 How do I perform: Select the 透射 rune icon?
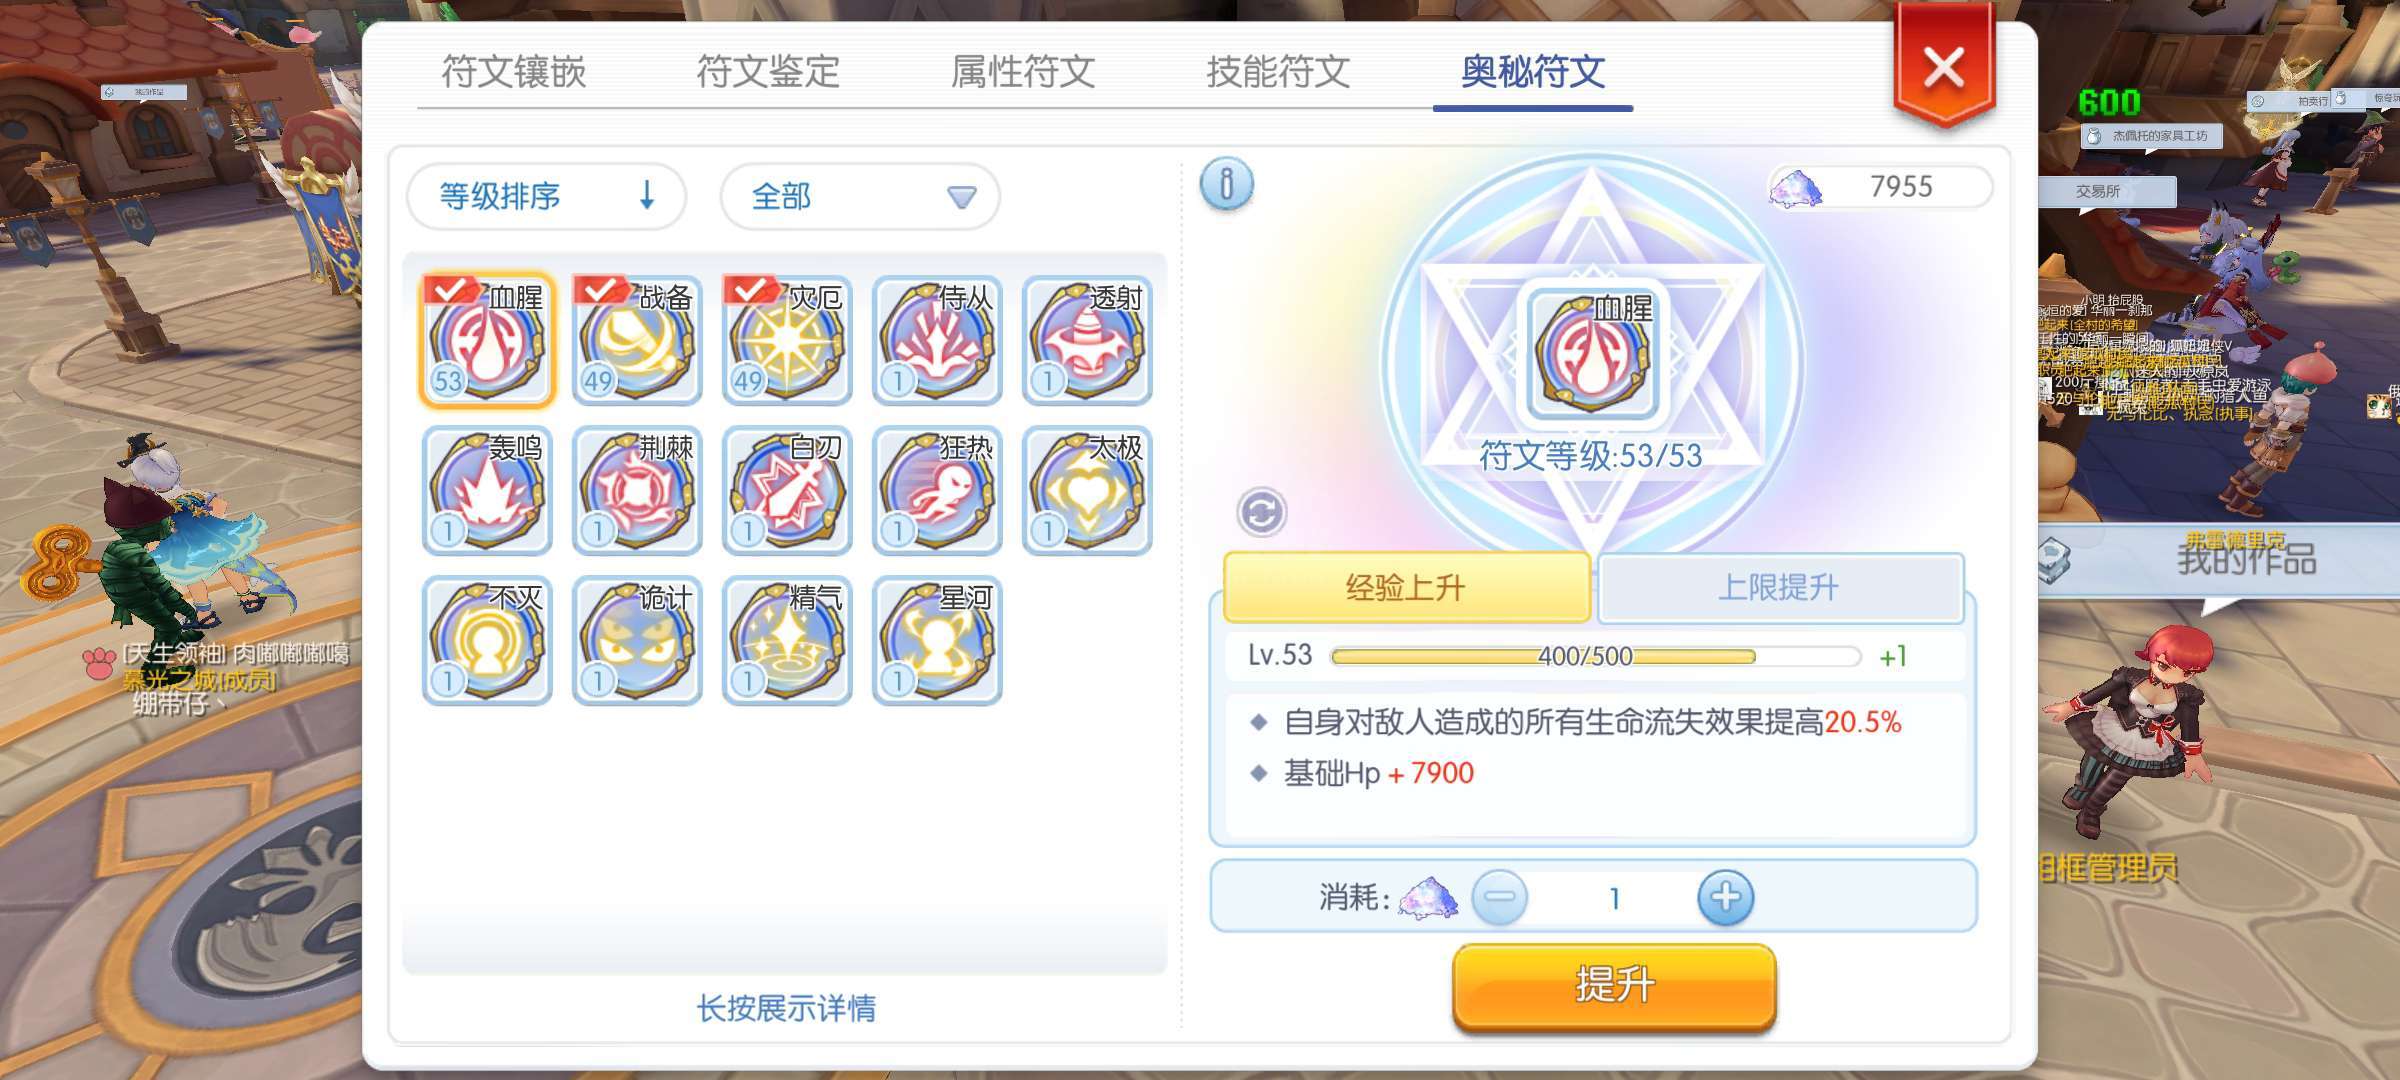(x=1087, y=340)
